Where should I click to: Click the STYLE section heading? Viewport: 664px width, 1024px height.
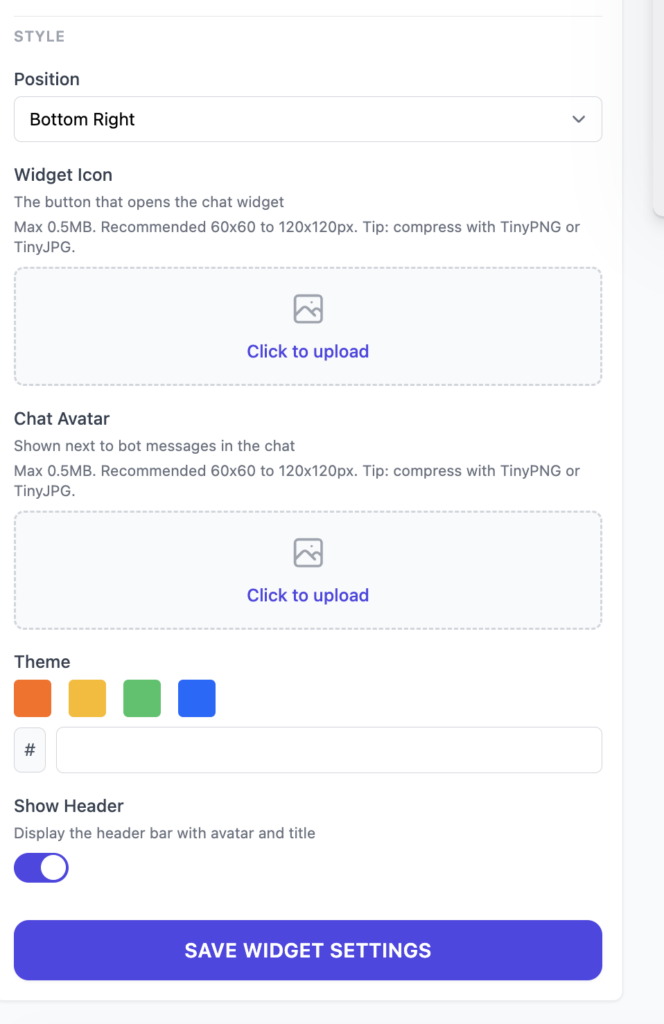(x=39, y=36)
